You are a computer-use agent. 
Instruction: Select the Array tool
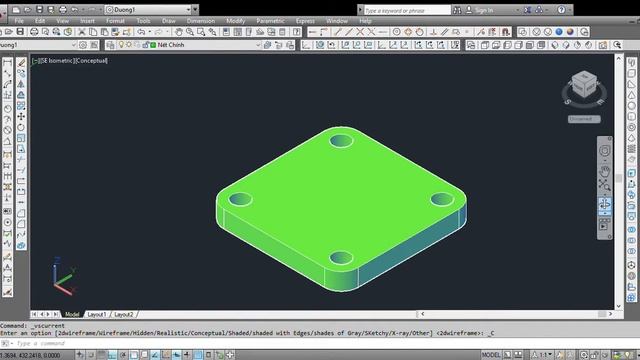[x=21, y=106]
